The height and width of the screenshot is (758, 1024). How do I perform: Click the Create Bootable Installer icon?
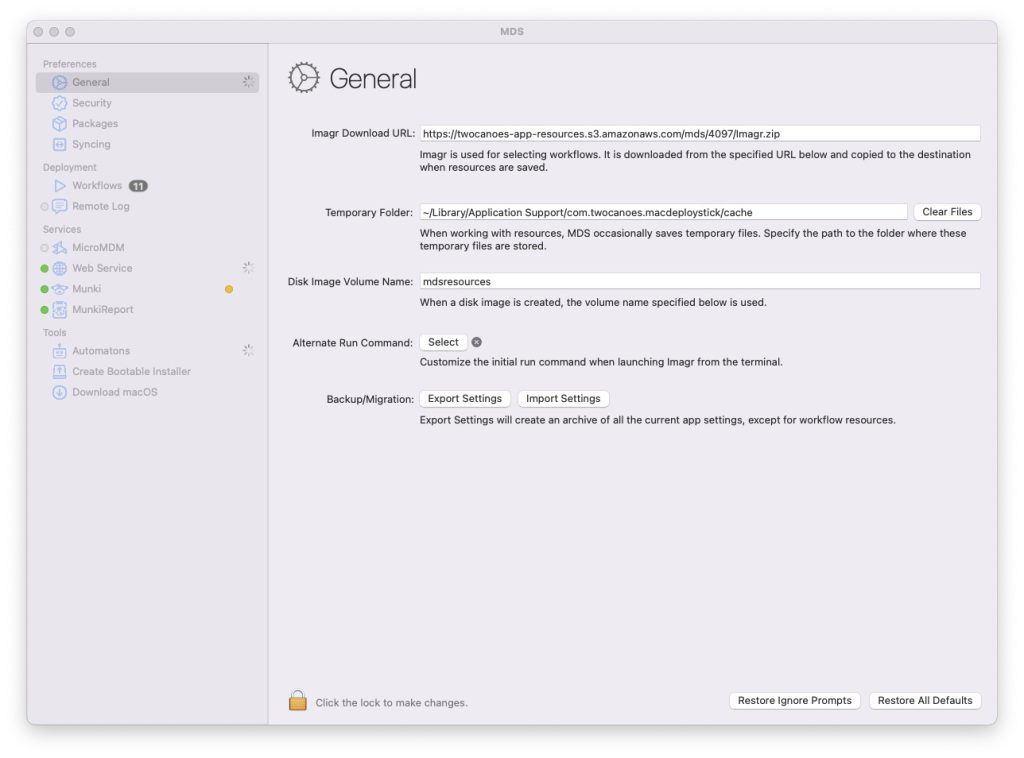click(59, 371)
